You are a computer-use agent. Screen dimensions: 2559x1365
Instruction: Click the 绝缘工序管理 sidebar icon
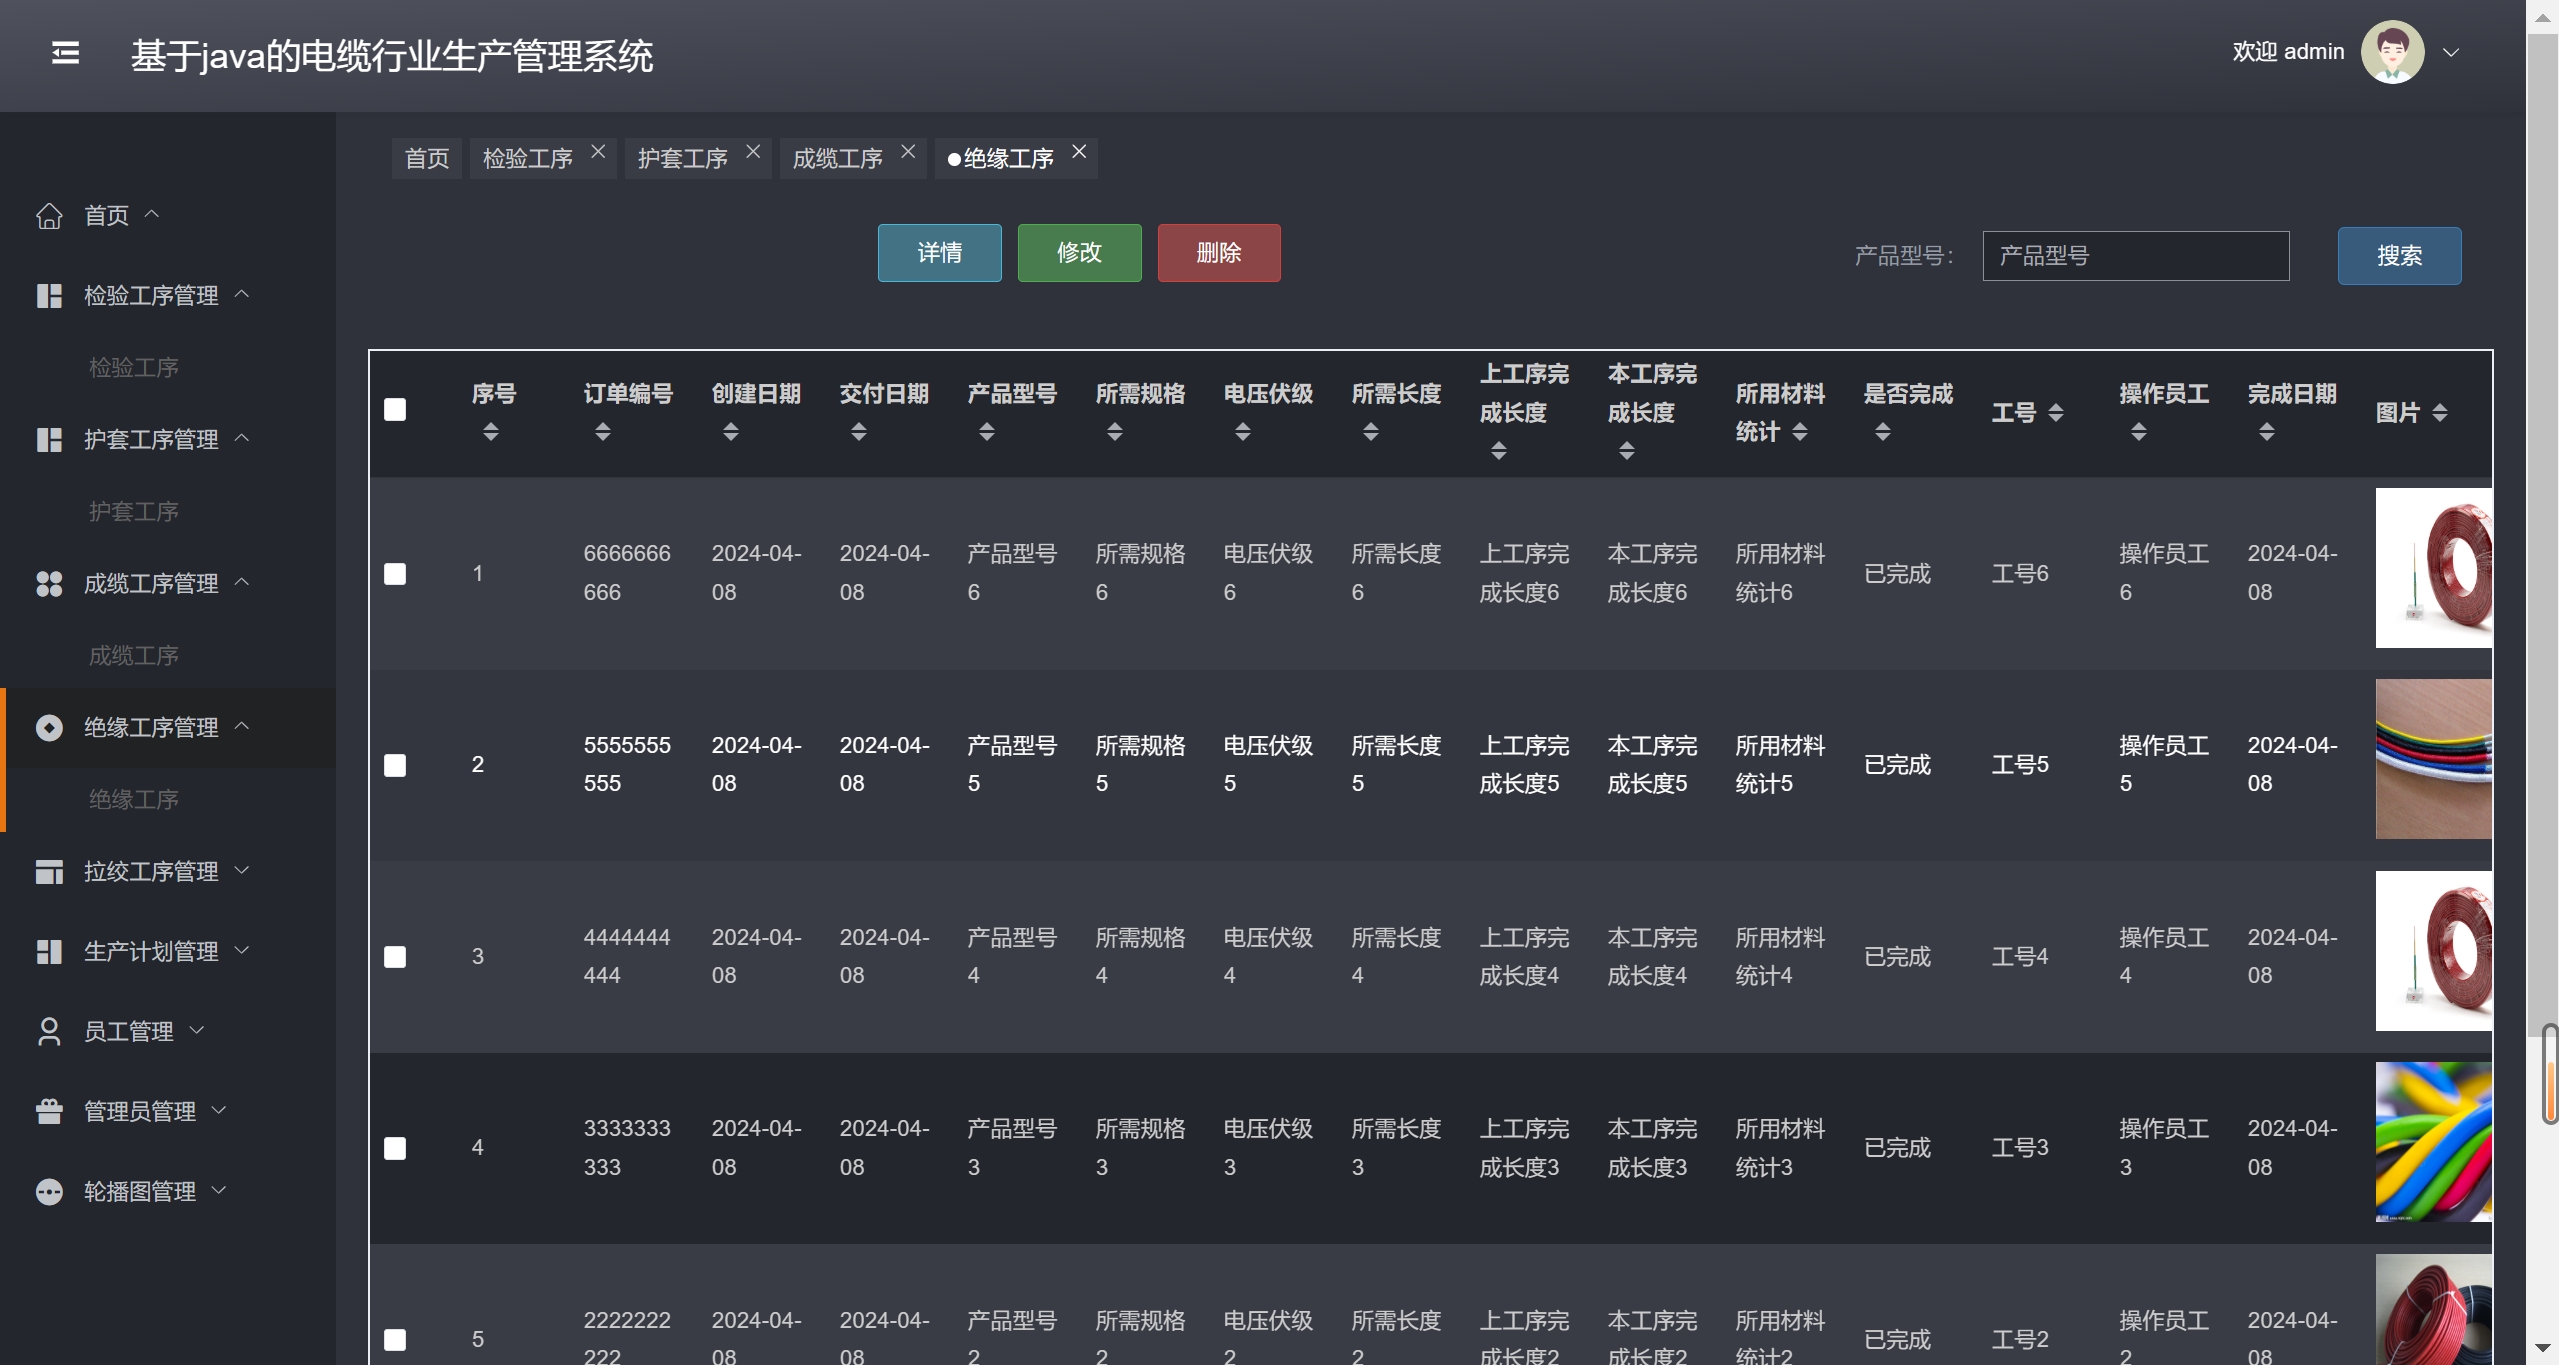(49, 728)
